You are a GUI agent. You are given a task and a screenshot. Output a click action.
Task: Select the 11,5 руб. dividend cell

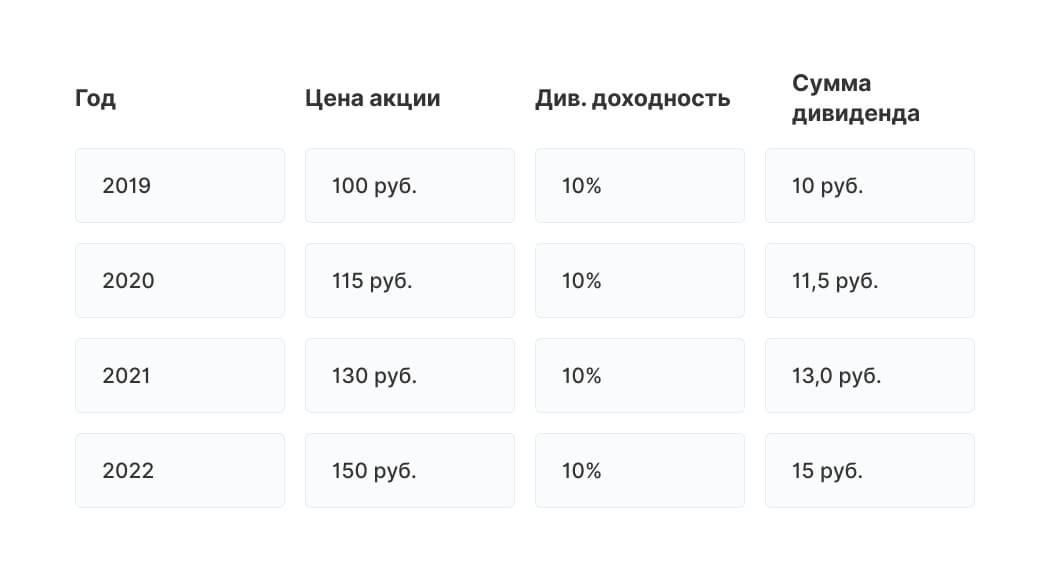[870, 280]
